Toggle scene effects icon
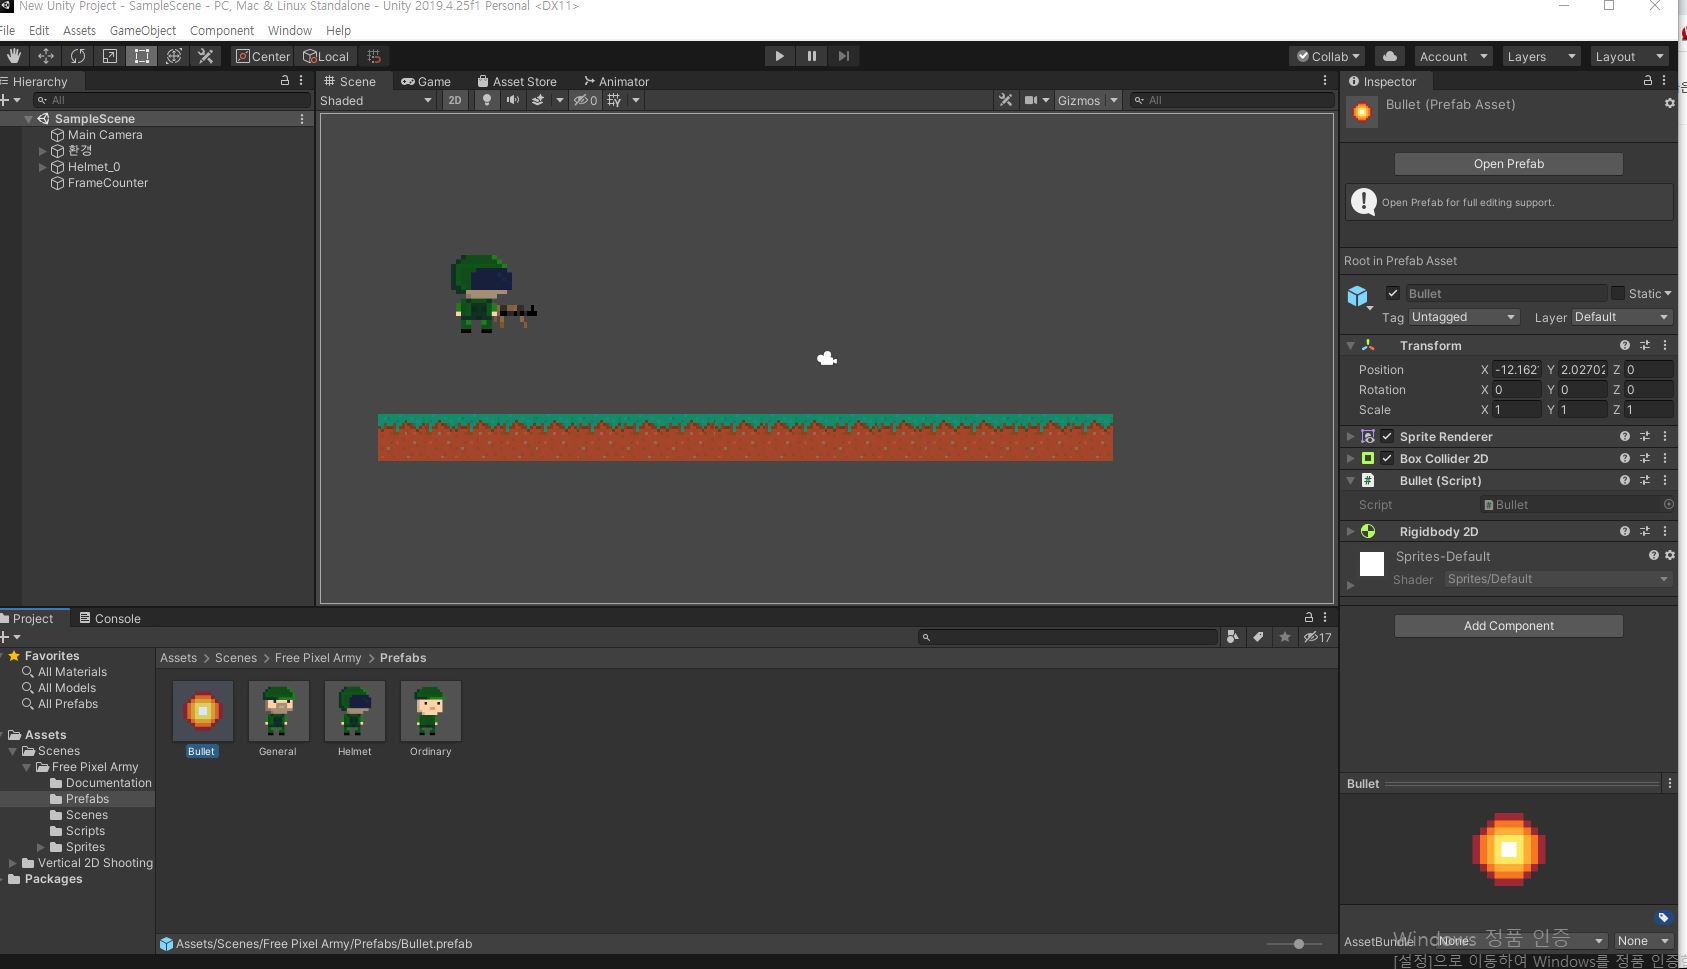1687x969 pixels. (538, 100)
